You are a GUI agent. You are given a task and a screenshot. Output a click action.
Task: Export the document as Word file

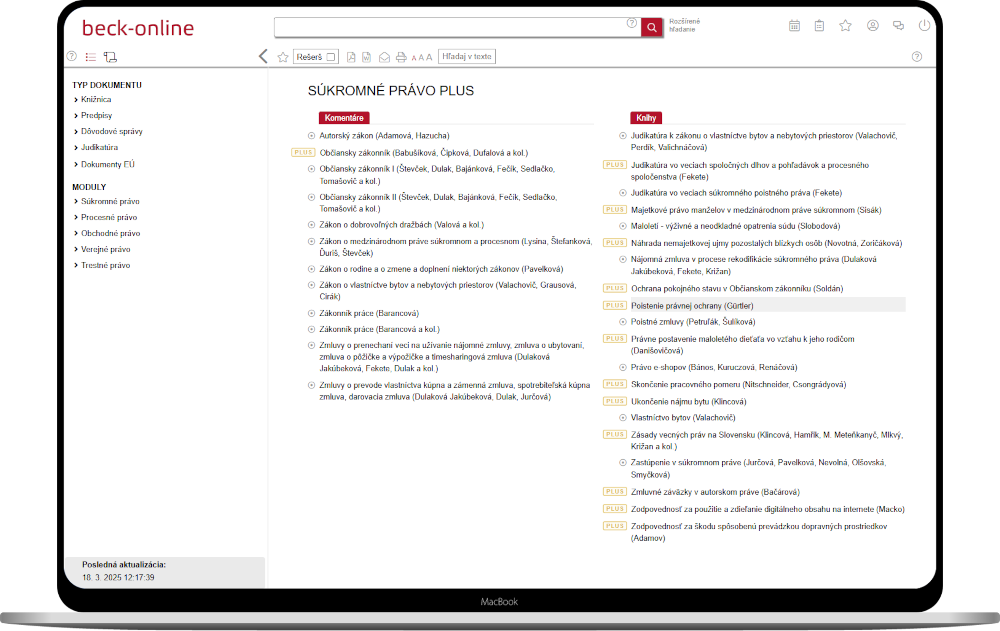367,57
